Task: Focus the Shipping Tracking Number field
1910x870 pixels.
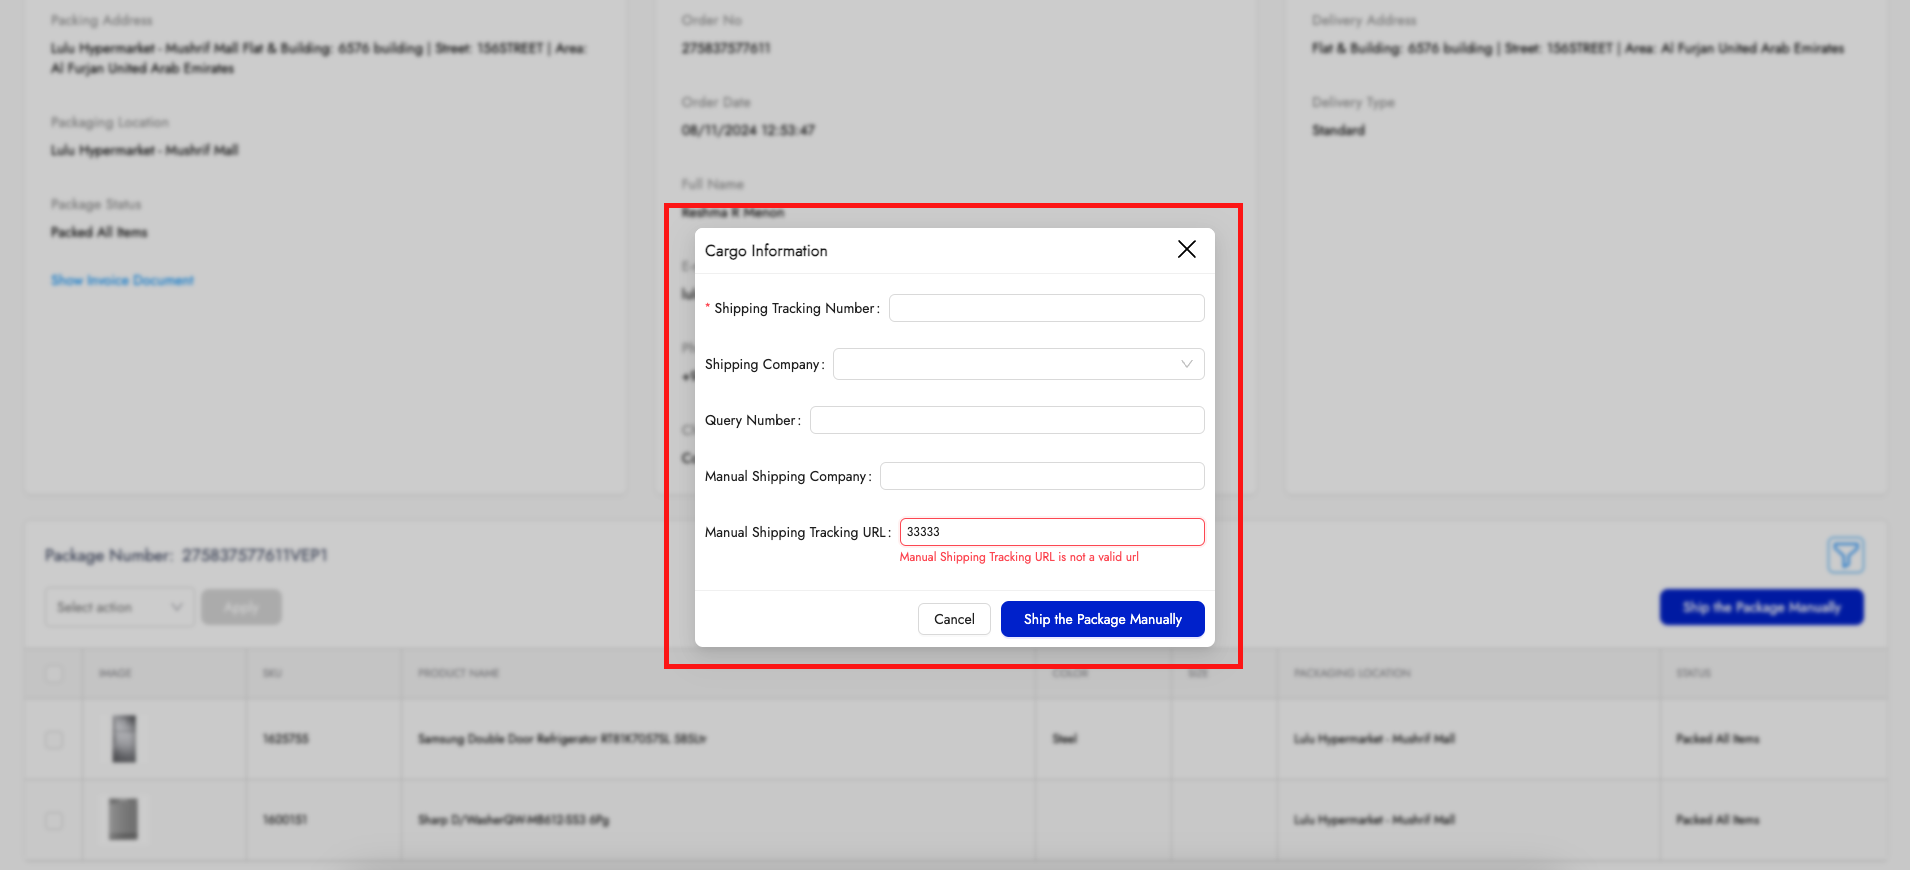Action: pyautogui.click(x=1046, y=308)
